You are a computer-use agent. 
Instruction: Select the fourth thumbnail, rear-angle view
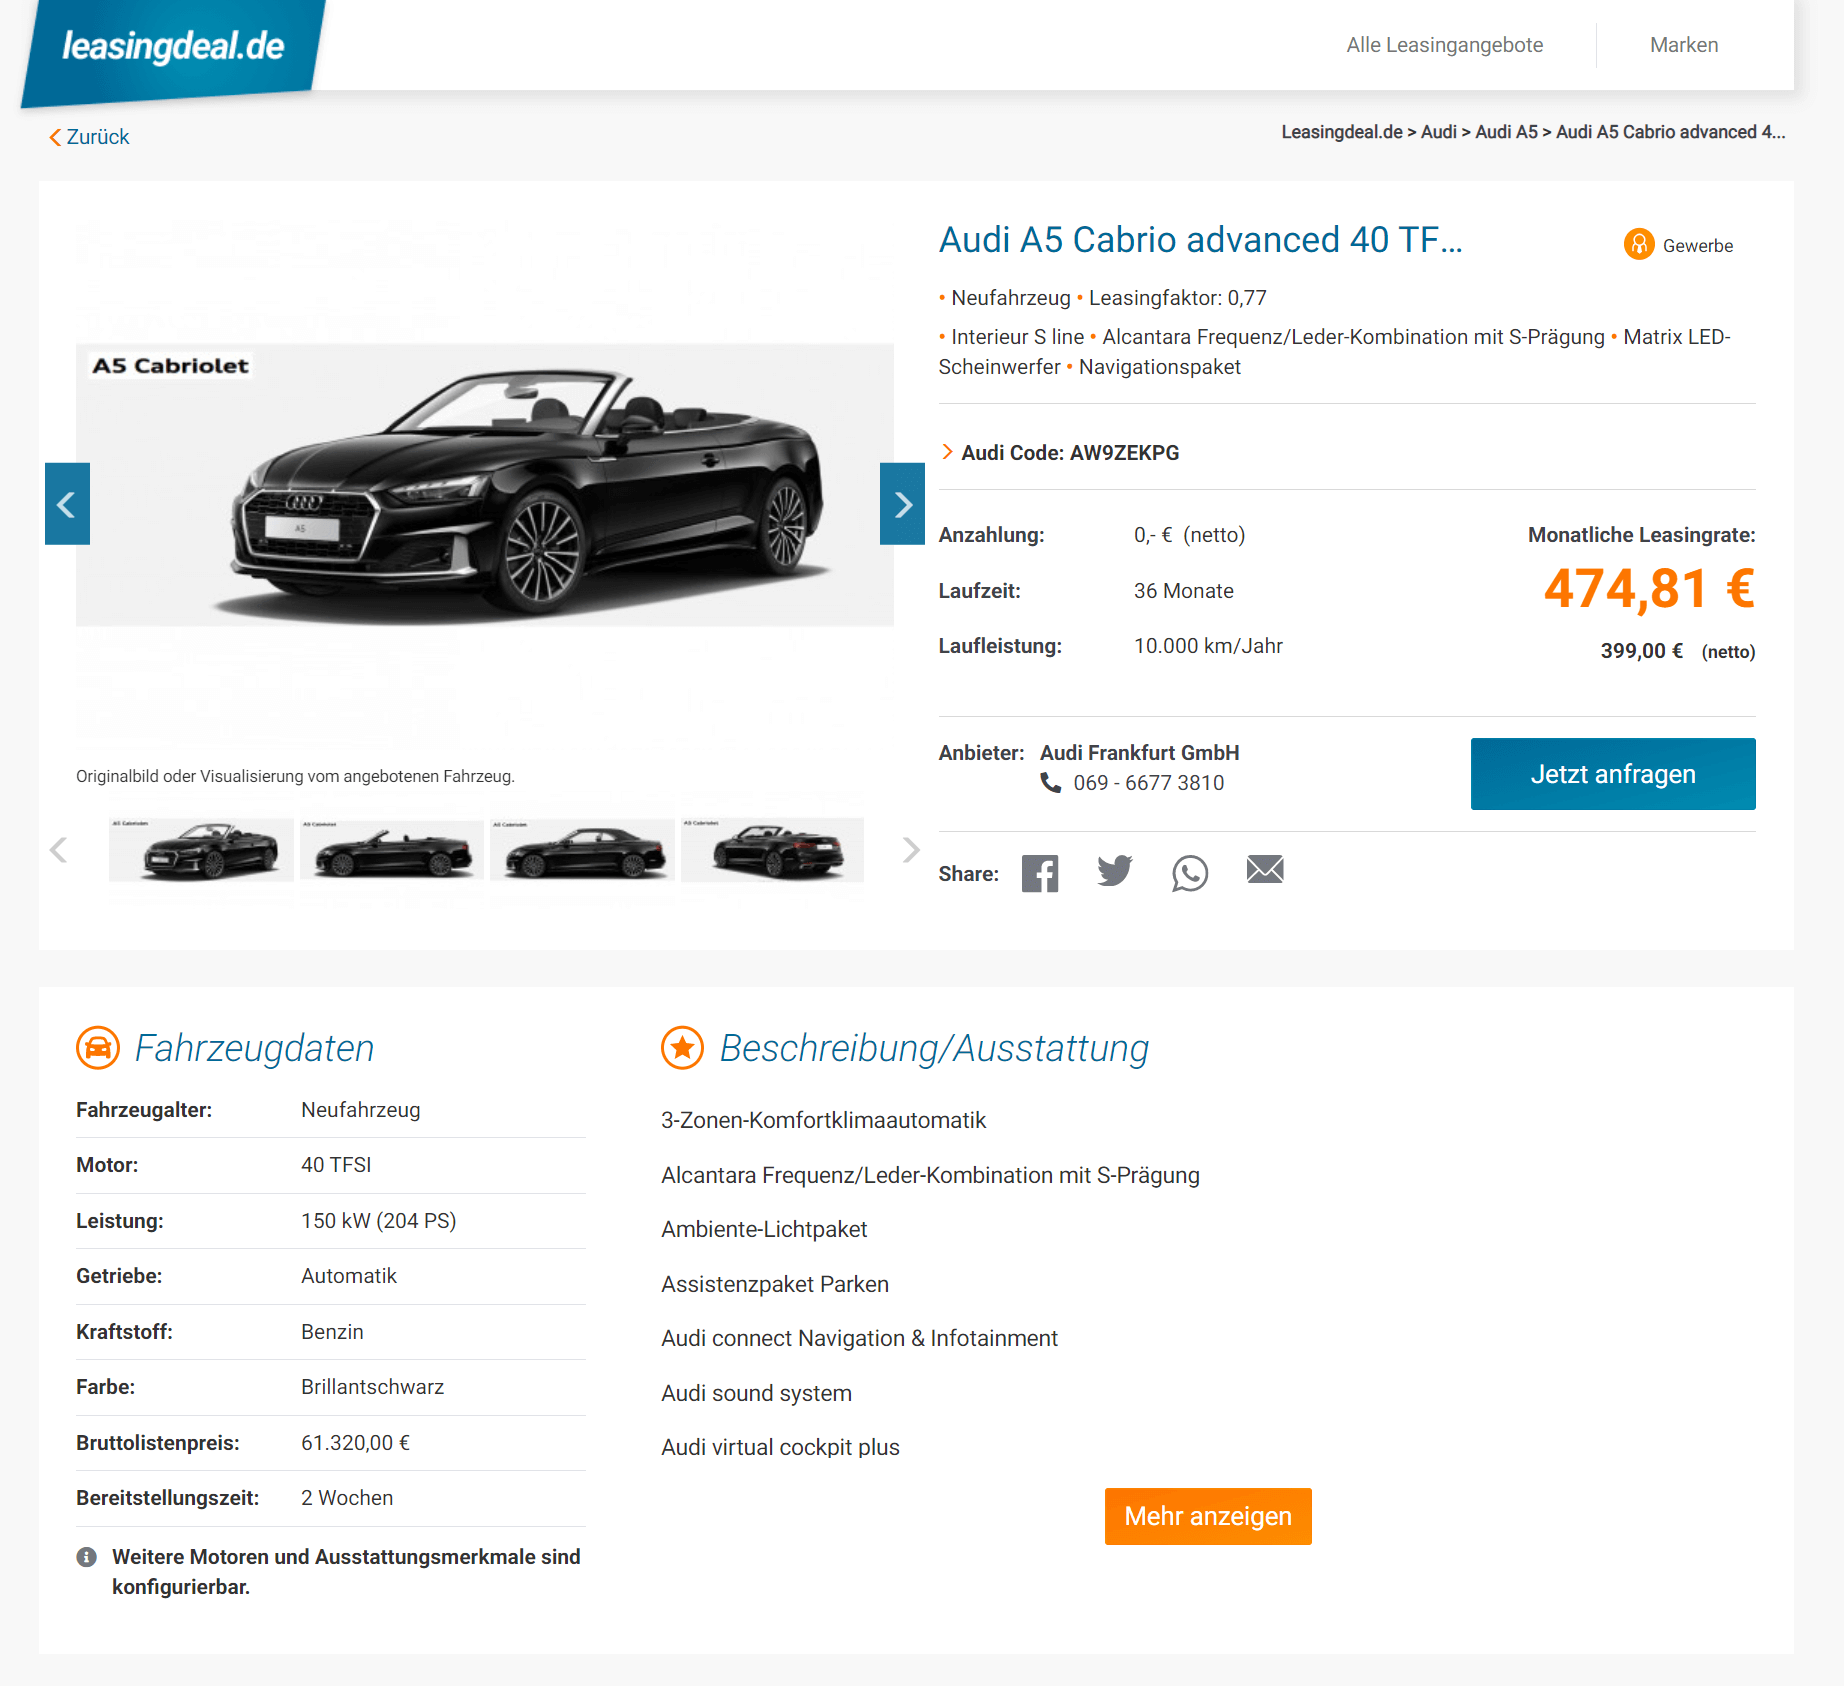tap(772, 850)
